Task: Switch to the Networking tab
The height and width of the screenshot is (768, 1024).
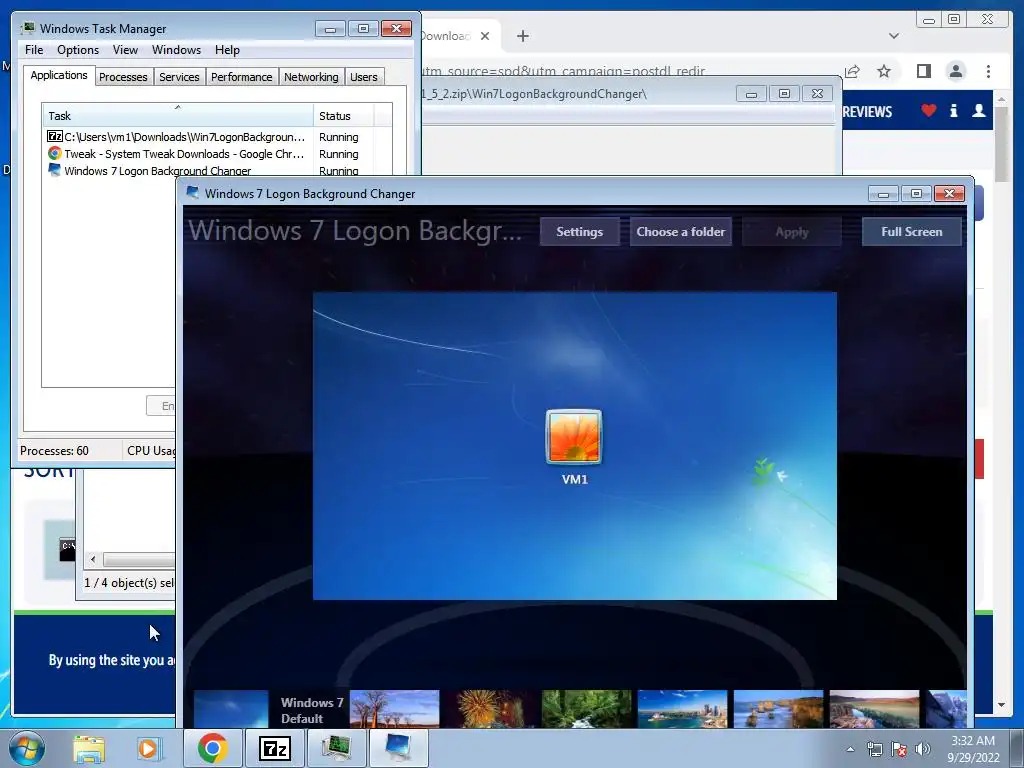Action: (311, 77)
